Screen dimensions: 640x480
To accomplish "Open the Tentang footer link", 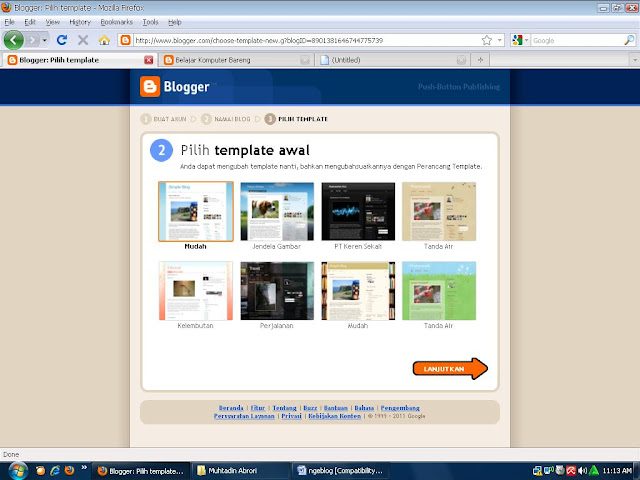I will click(x=284, y=408).
